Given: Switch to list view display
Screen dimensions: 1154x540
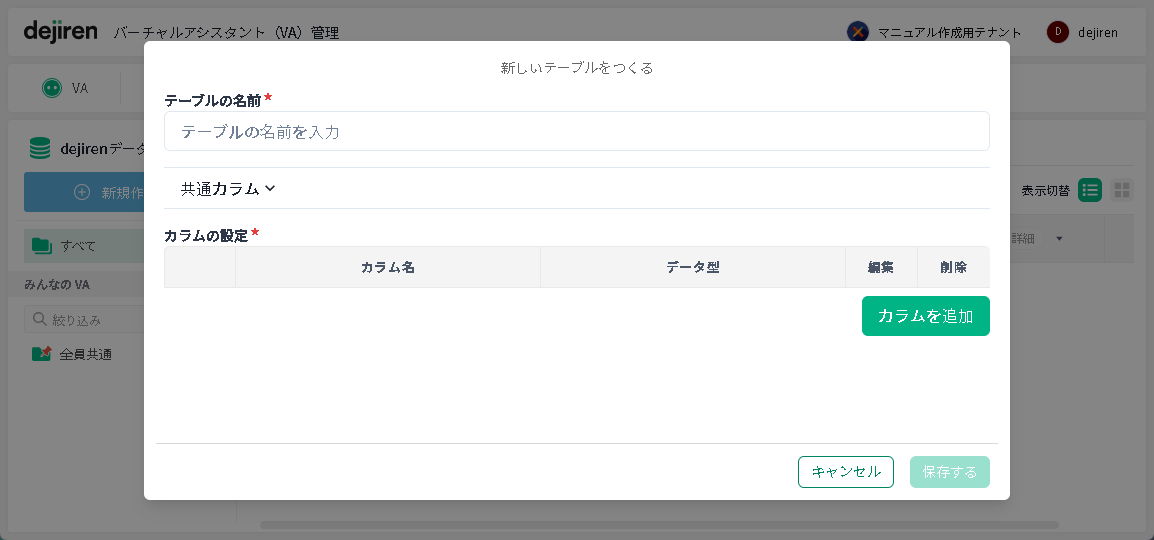Looking at the screenshot, I should [1089, 190].
